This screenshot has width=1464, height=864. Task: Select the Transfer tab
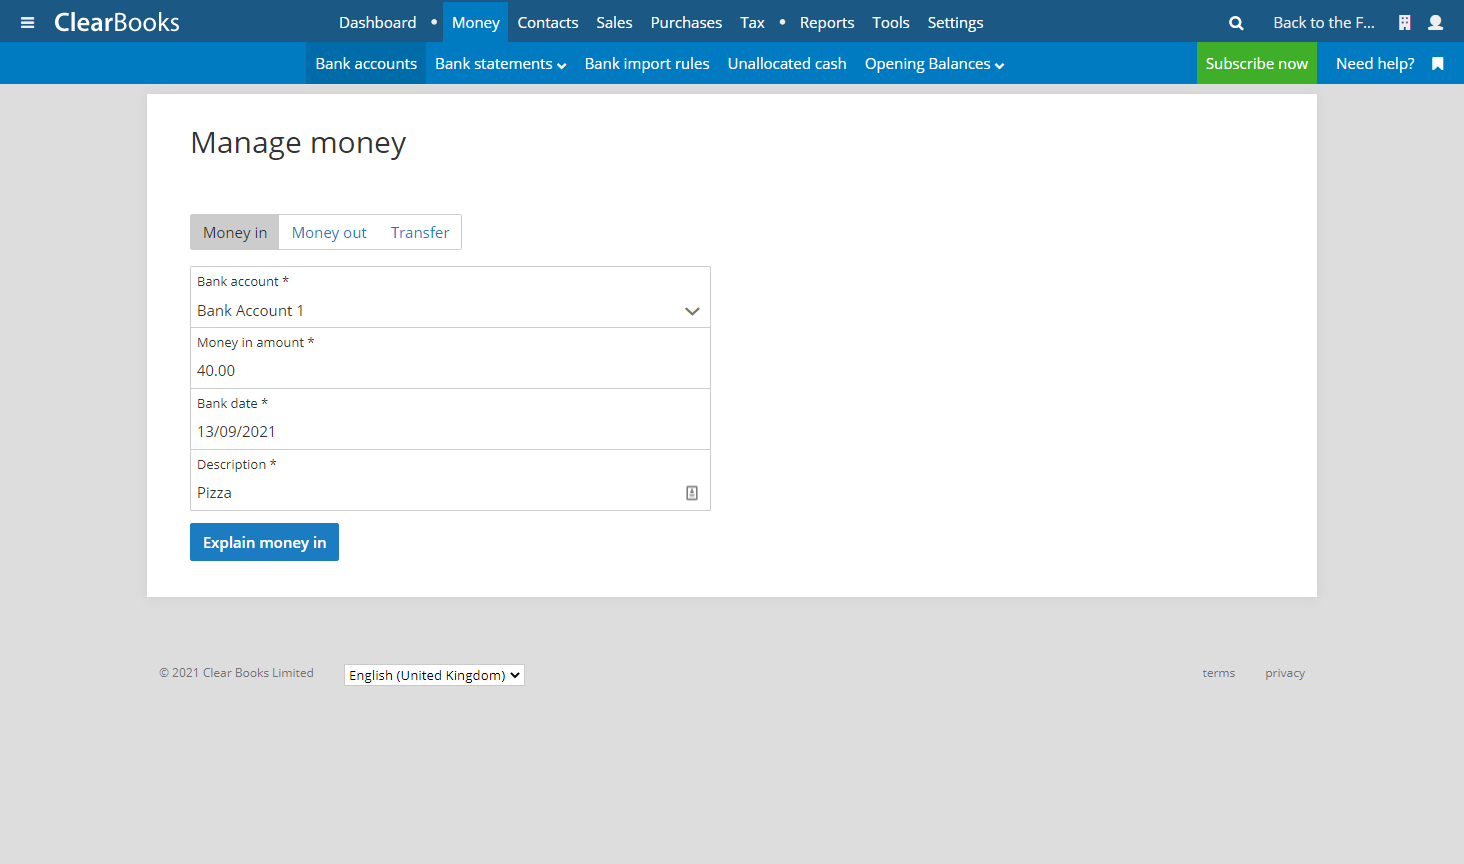[419, 232]
